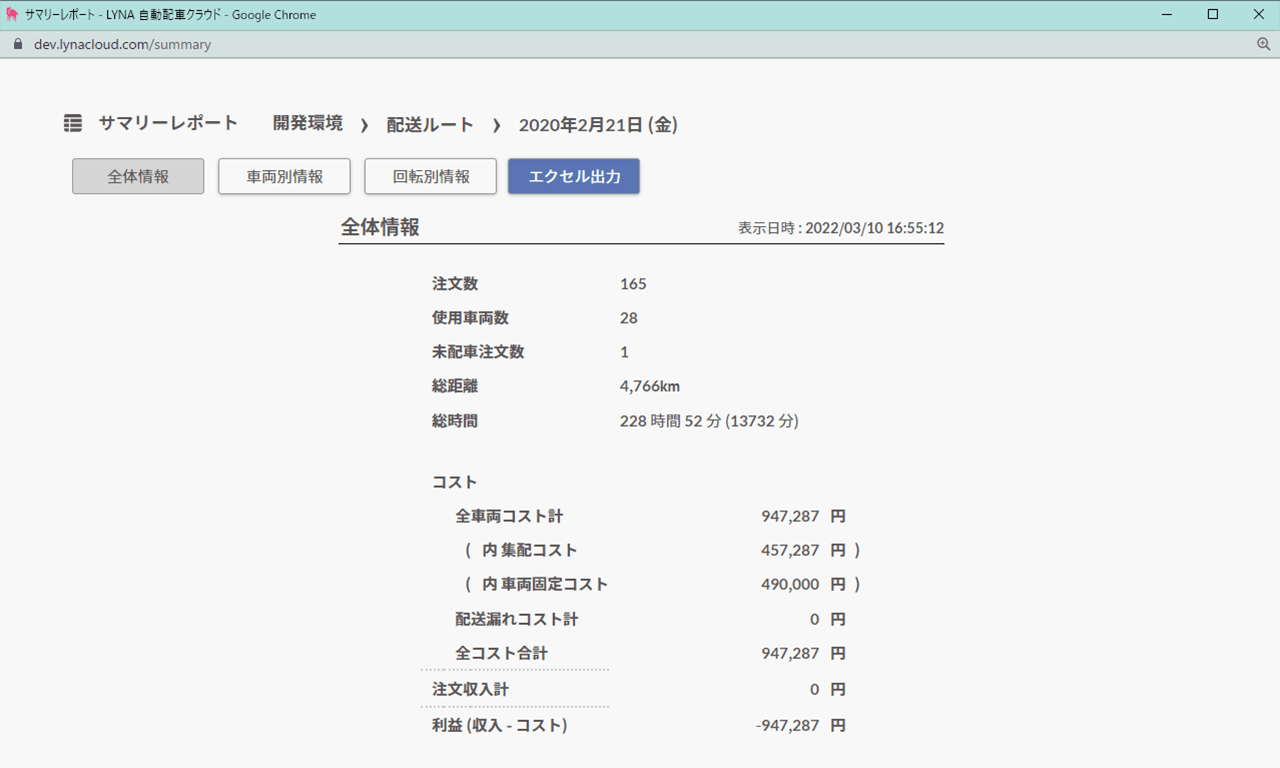Click the chevron after 配送ルート
This screenshot has width=1280, height=768.
tap(496, 126)
